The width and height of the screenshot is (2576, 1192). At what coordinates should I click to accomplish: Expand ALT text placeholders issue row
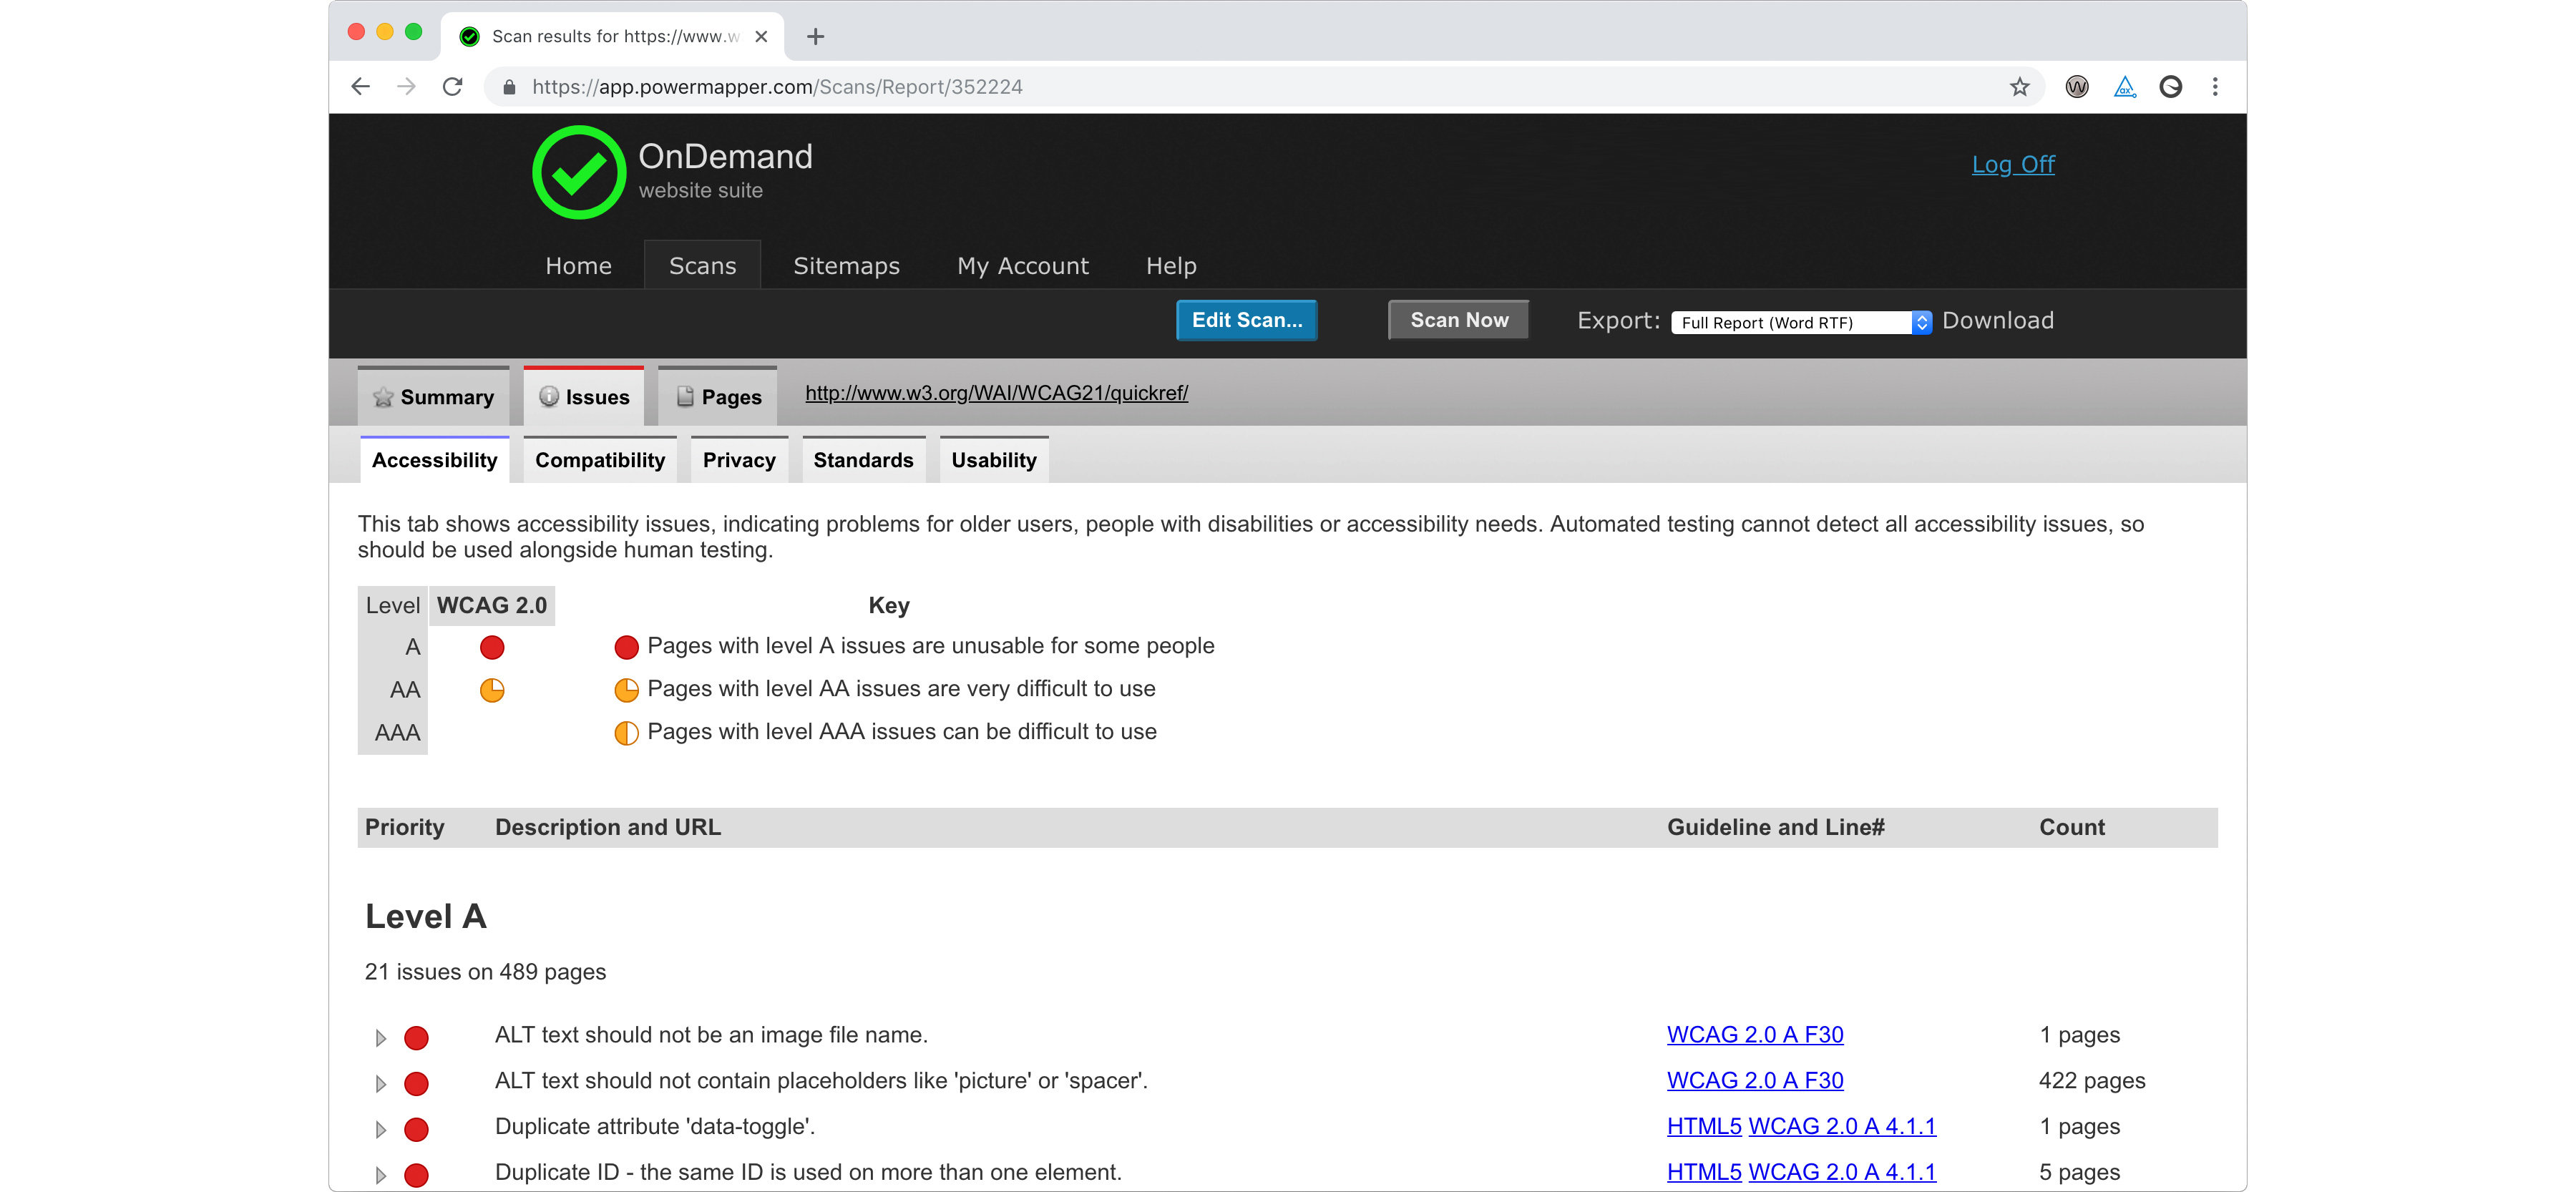[x=380, y=1083]
